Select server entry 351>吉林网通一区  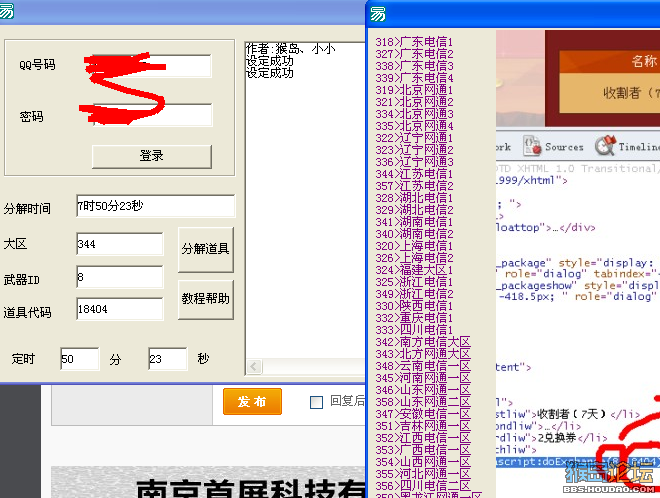[423, 426]
